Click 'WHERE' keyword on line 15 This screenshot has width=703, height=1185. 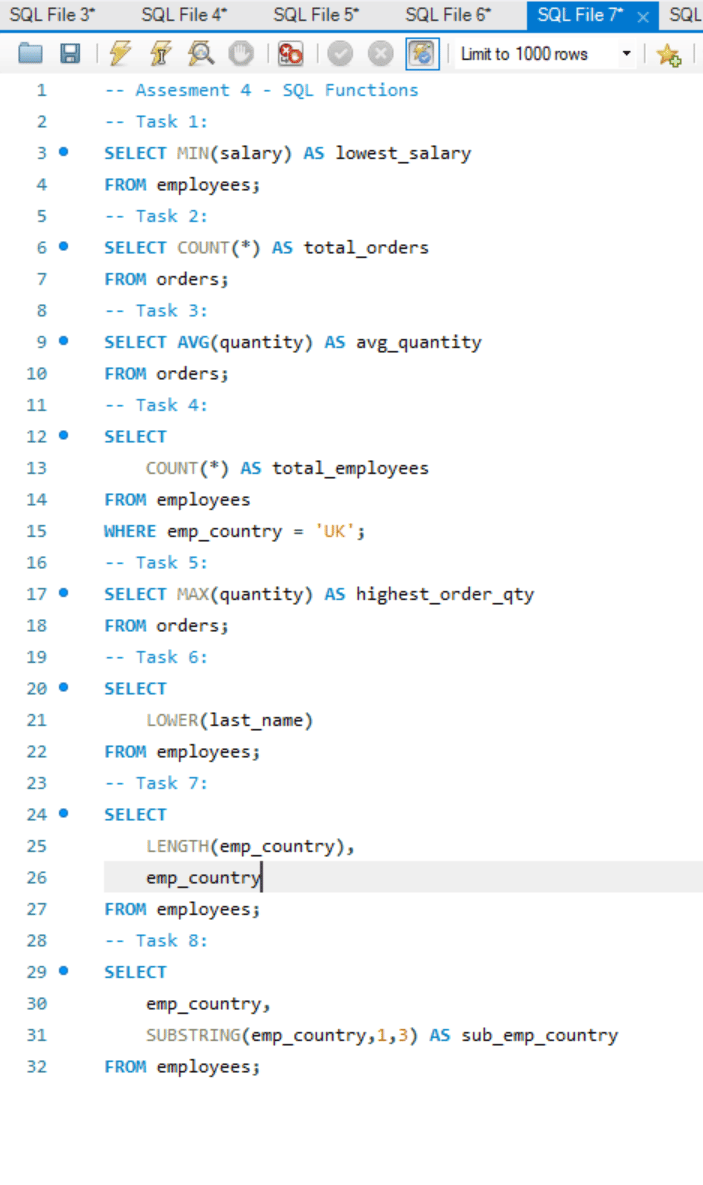pos(130,531)
